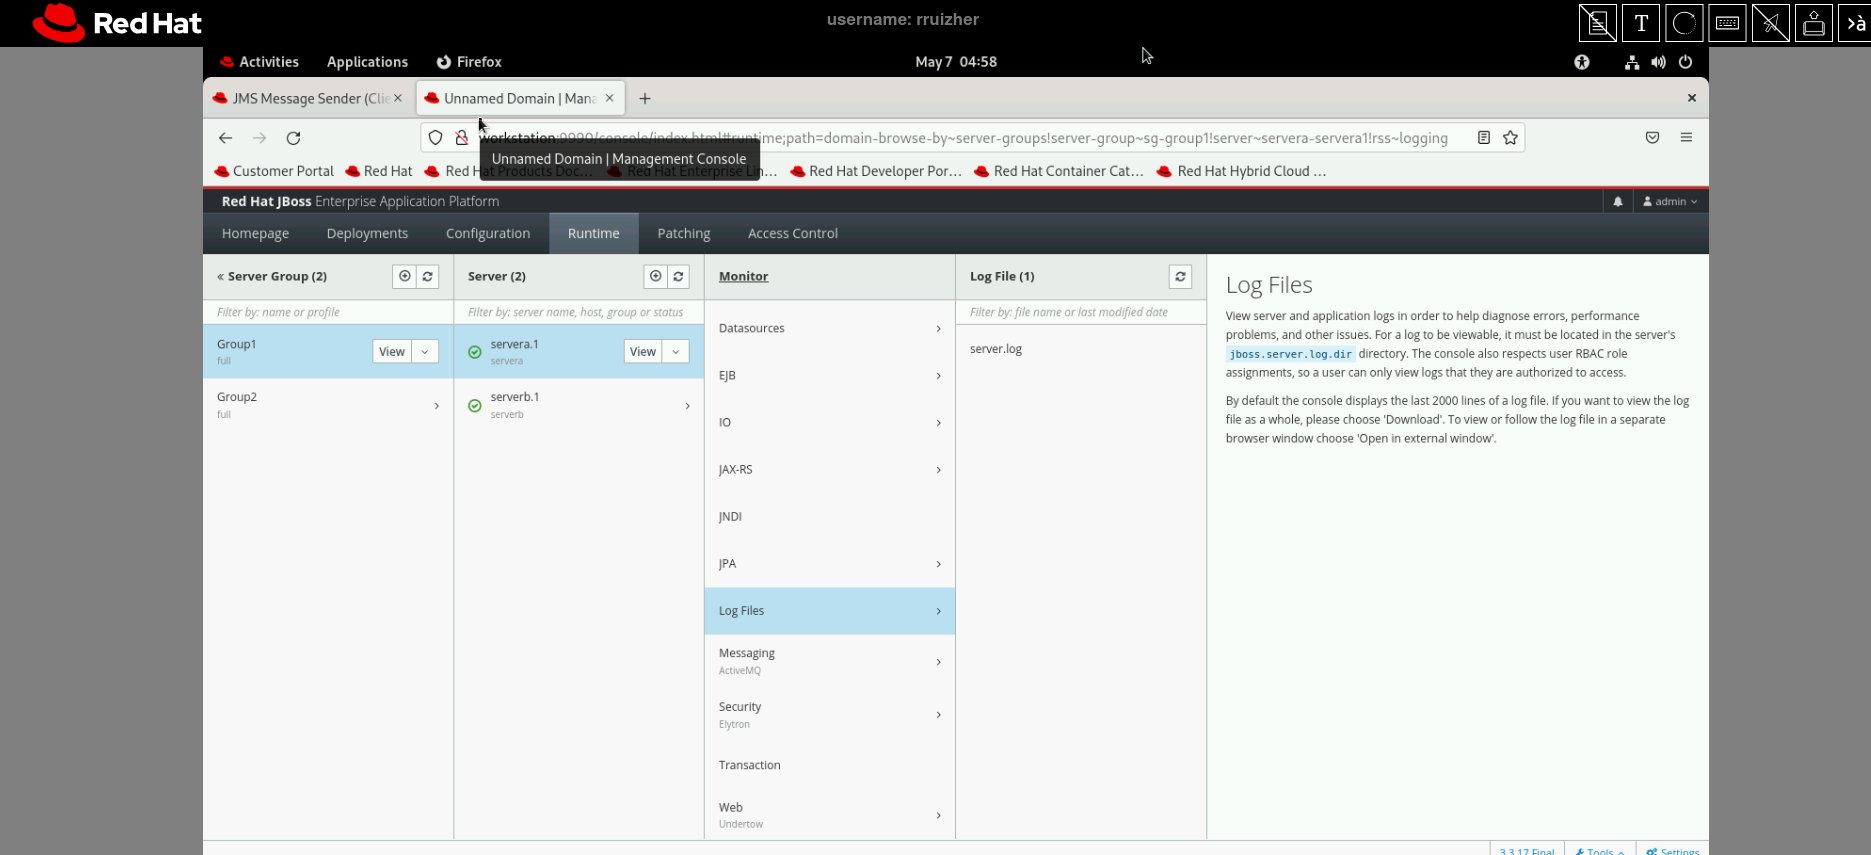The height and width of the screenshot is (855, 1871).
Task: Click View button for Group1
Action: coord(392,351)
